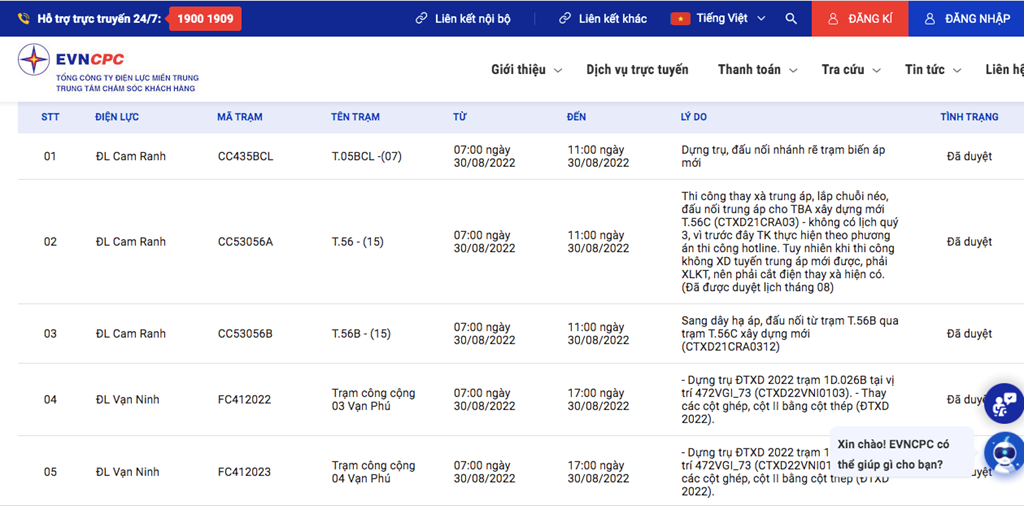1024x506 pixels.
Task: Click the customer support chat icon
Action: 1004,402
